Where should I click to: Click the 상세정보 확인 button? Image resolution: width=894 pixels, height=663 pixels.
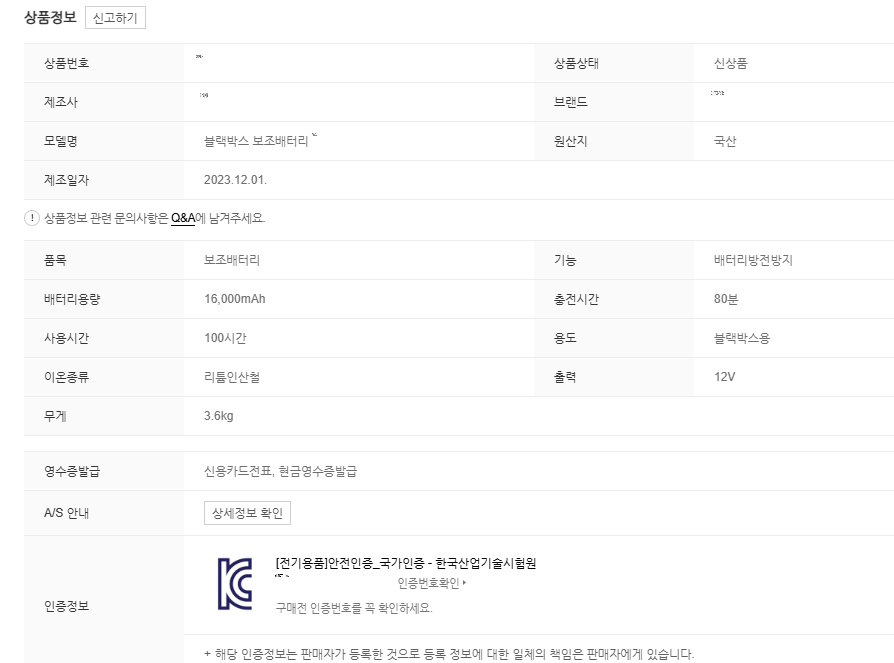tap(247, 513)
